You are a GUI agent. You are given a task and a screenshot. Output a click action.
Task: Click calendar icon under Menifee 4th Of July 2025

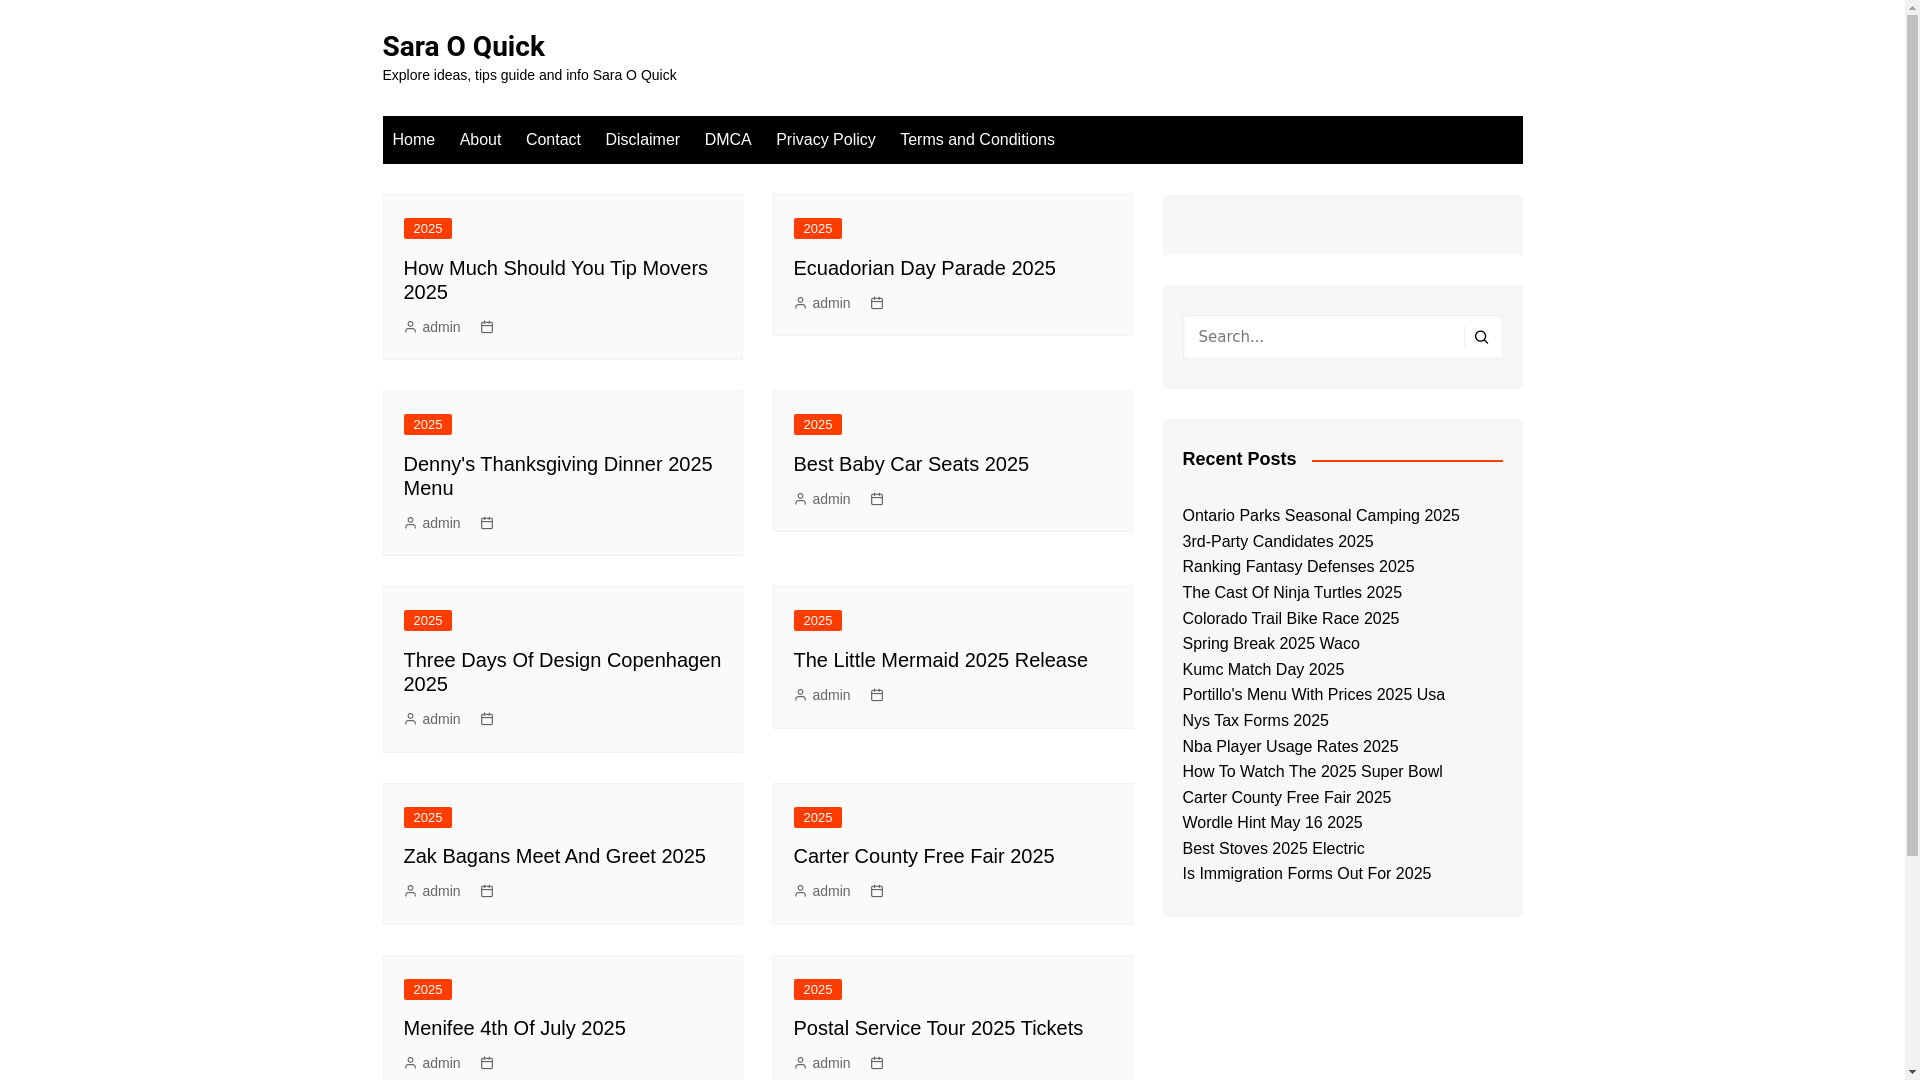(487, 1063)
